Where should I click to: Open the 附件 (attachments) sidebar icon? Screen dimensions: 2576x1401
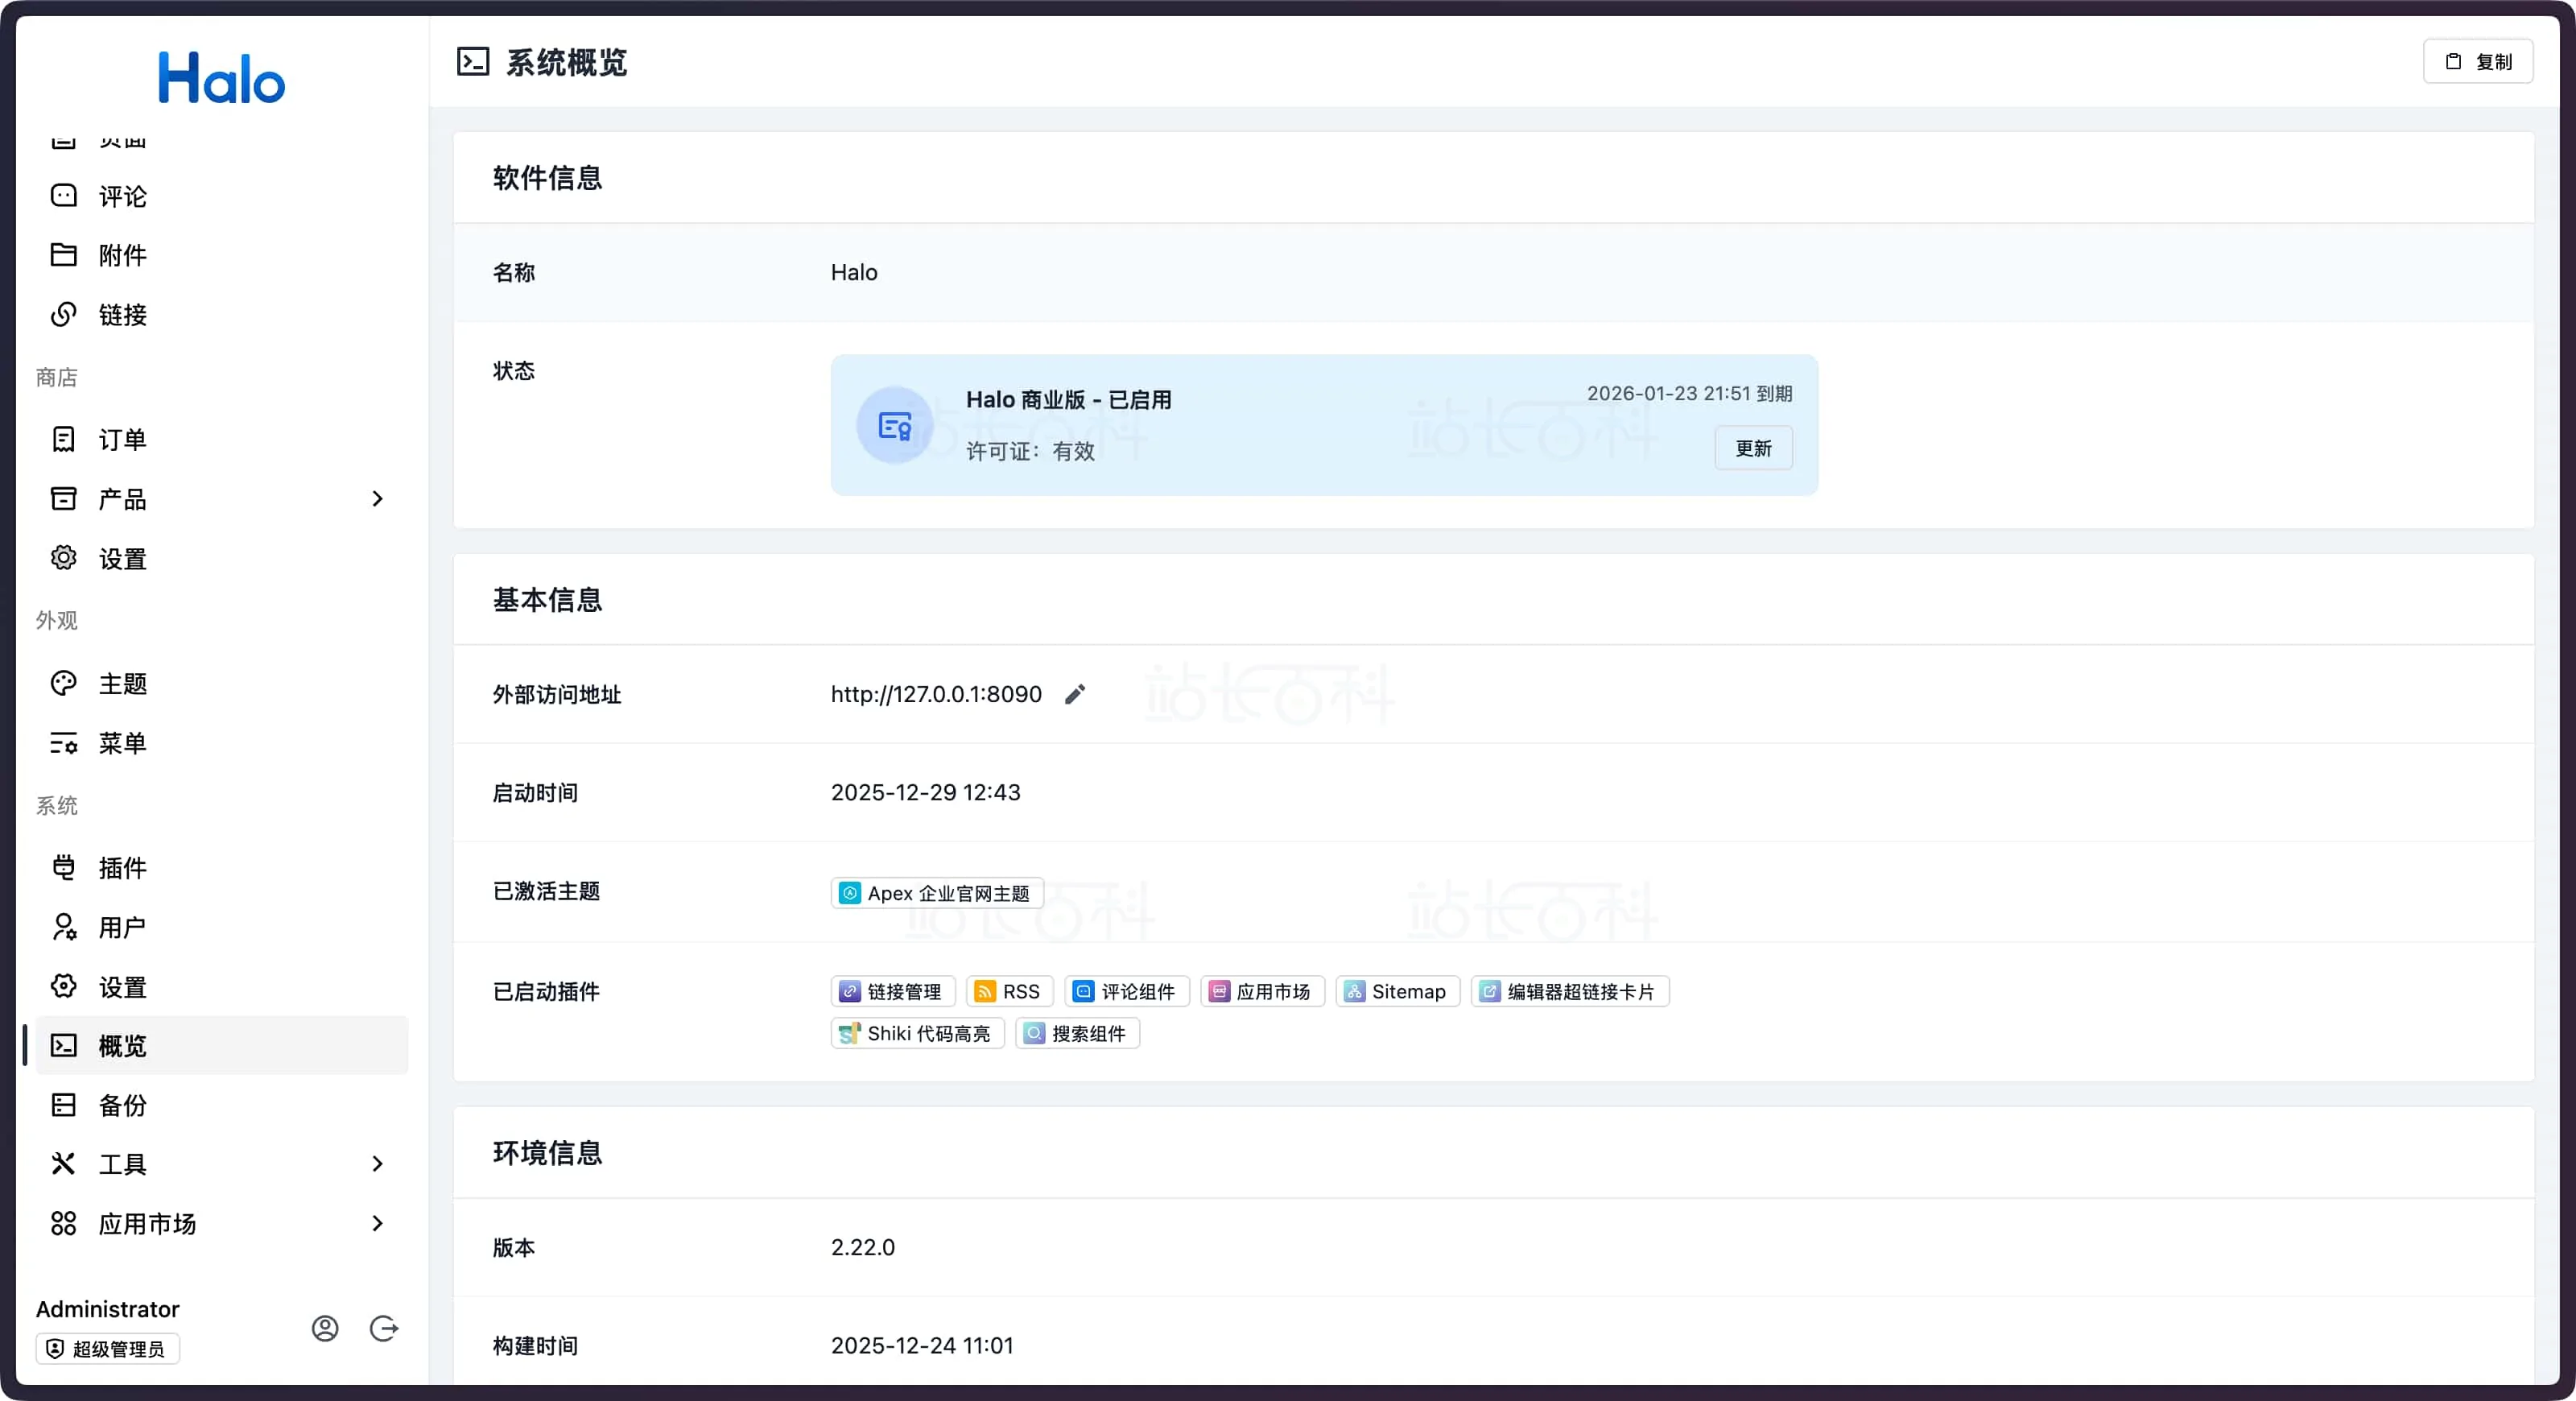[x=63, y=255]
